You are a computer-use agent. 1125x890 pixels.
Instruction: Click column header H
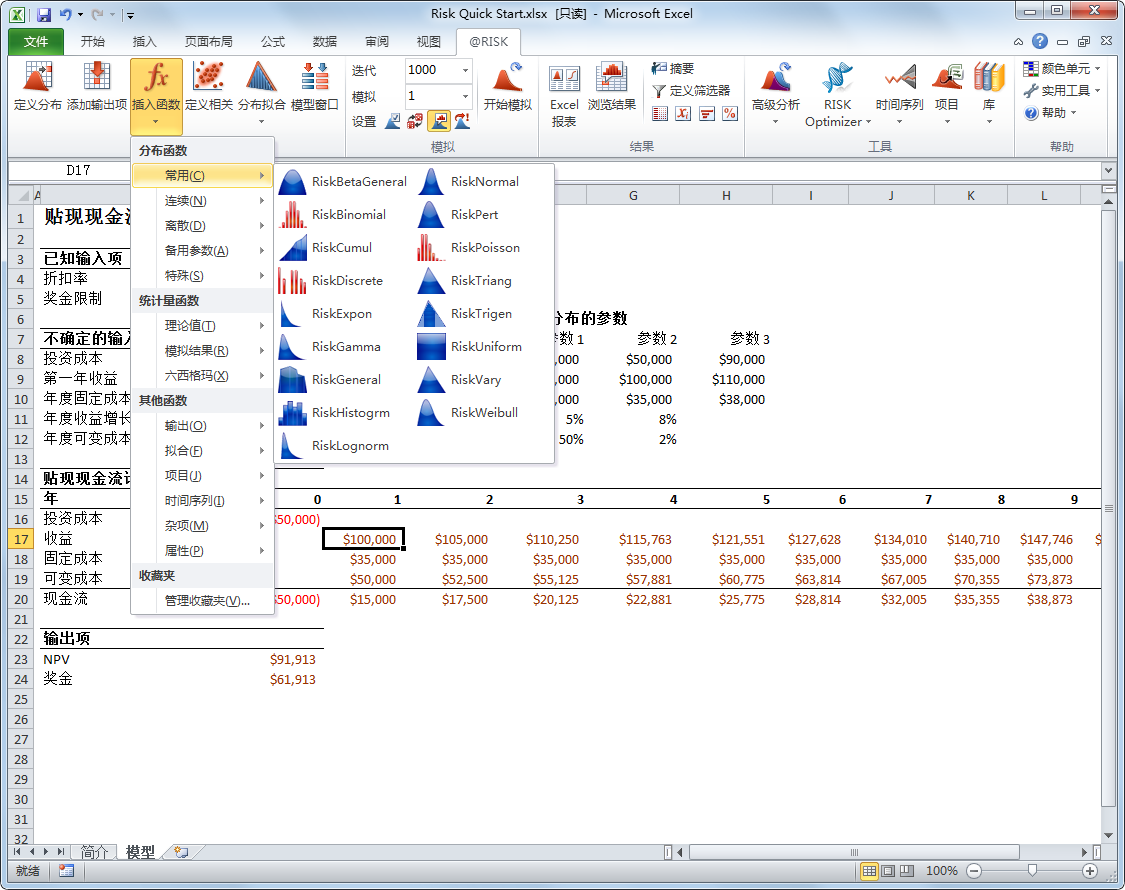point(726,195)
